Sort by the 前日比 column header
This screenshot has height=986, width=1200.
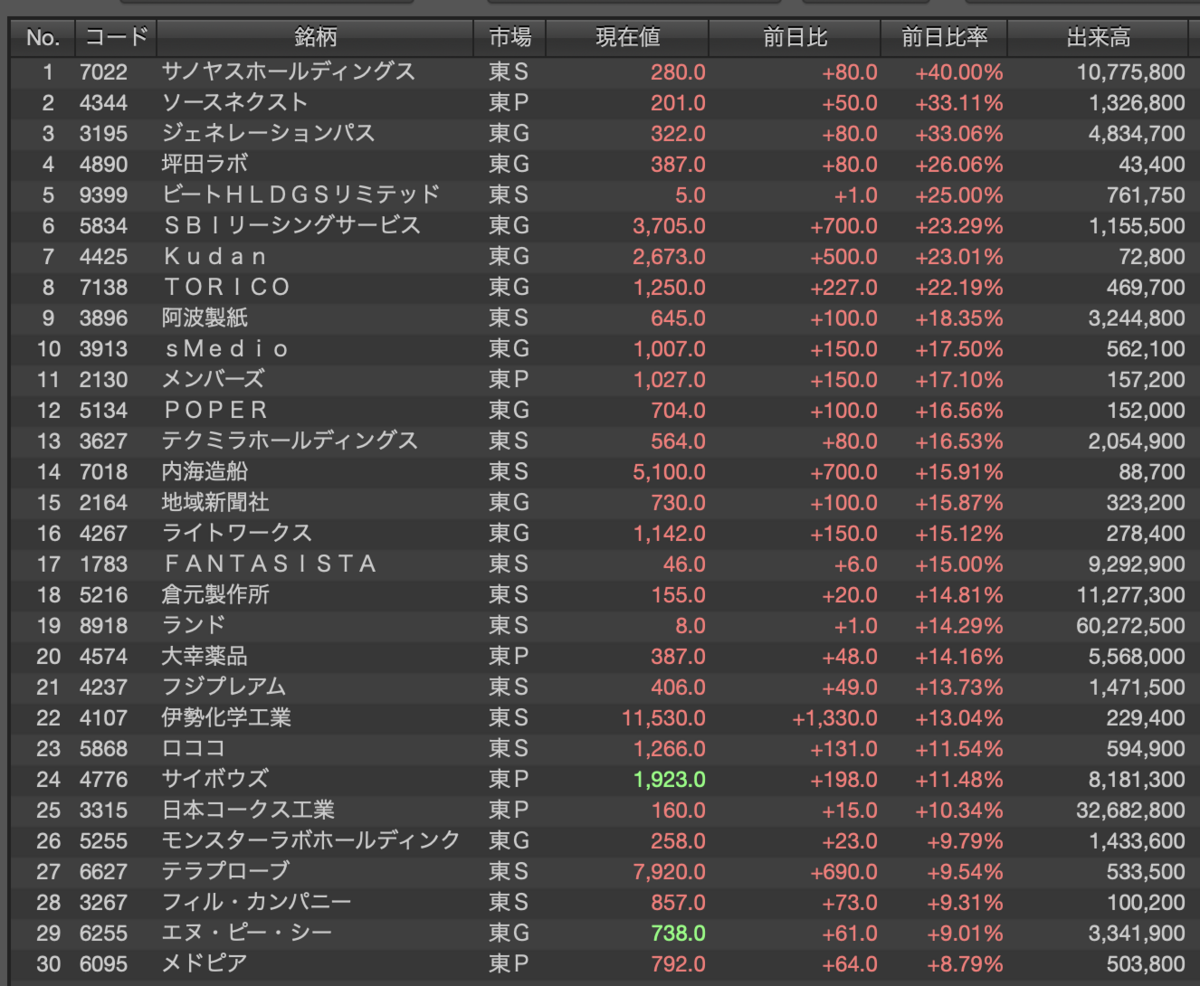(795, 38)
